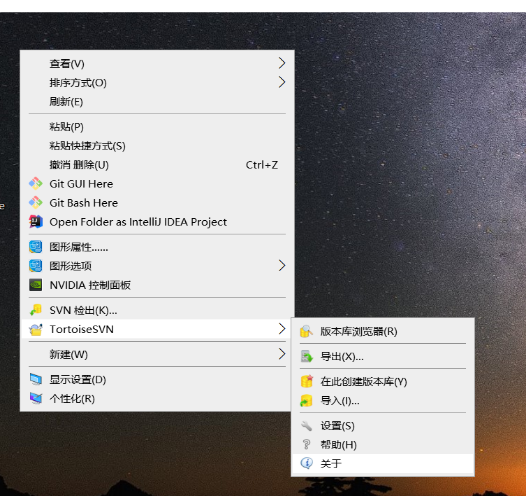
Task: Click the 新建(W) menu label
Action: click(68, 354)
